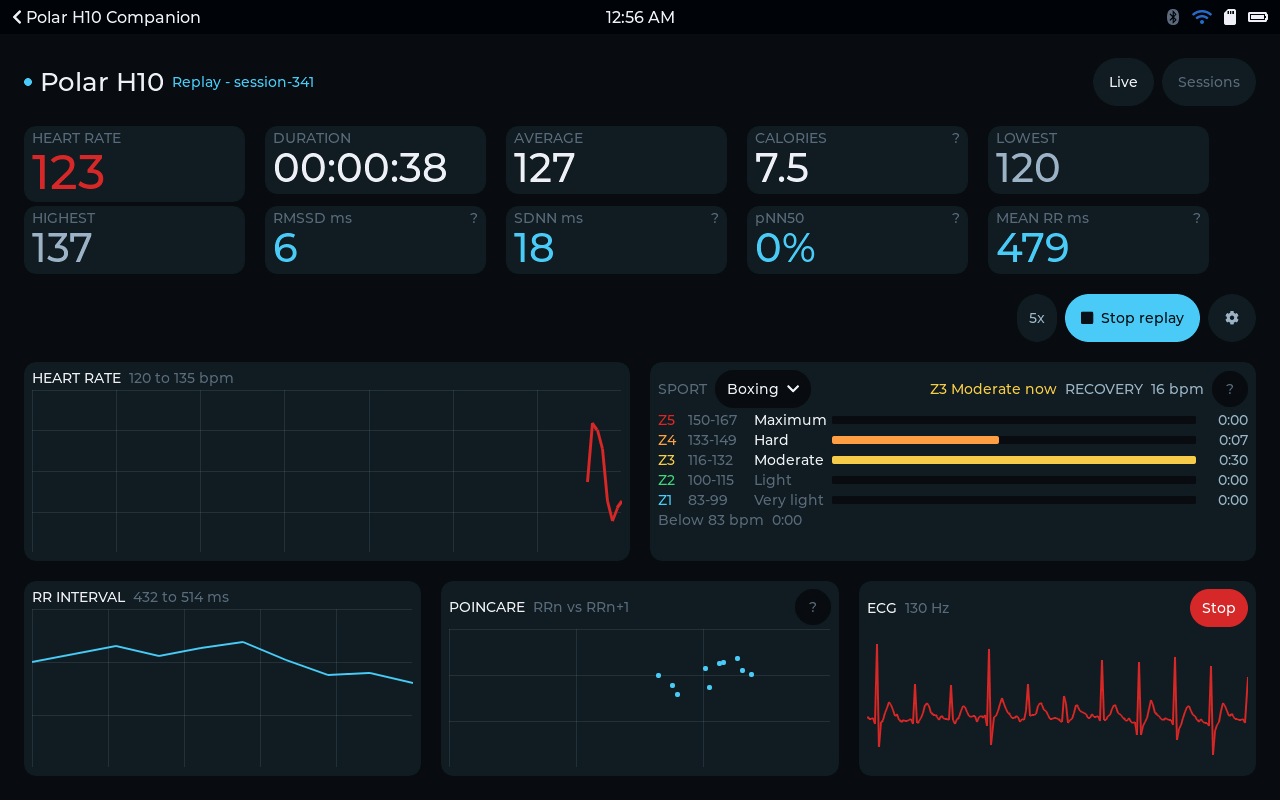1280x800 pixels.
Task: Switch to Live mode
Action: tap(1123, 82)
